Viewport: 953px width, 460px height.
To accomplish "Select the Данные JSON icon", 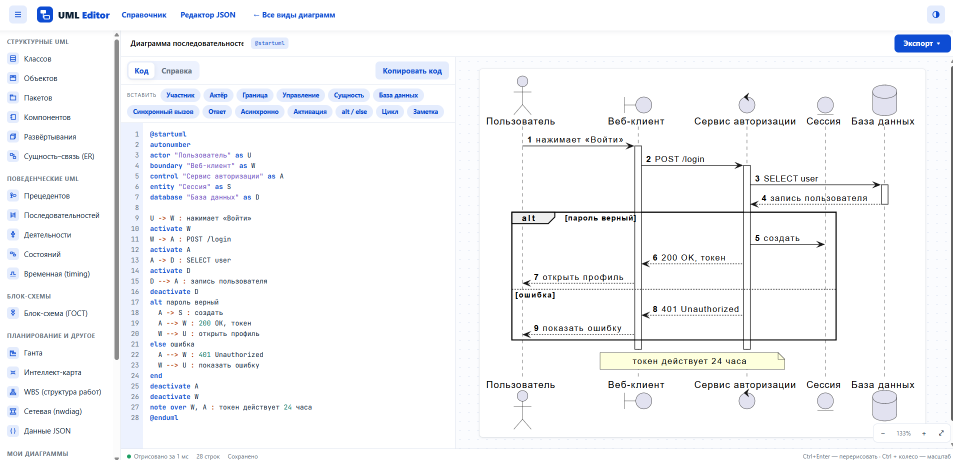I will coord(13,431).
